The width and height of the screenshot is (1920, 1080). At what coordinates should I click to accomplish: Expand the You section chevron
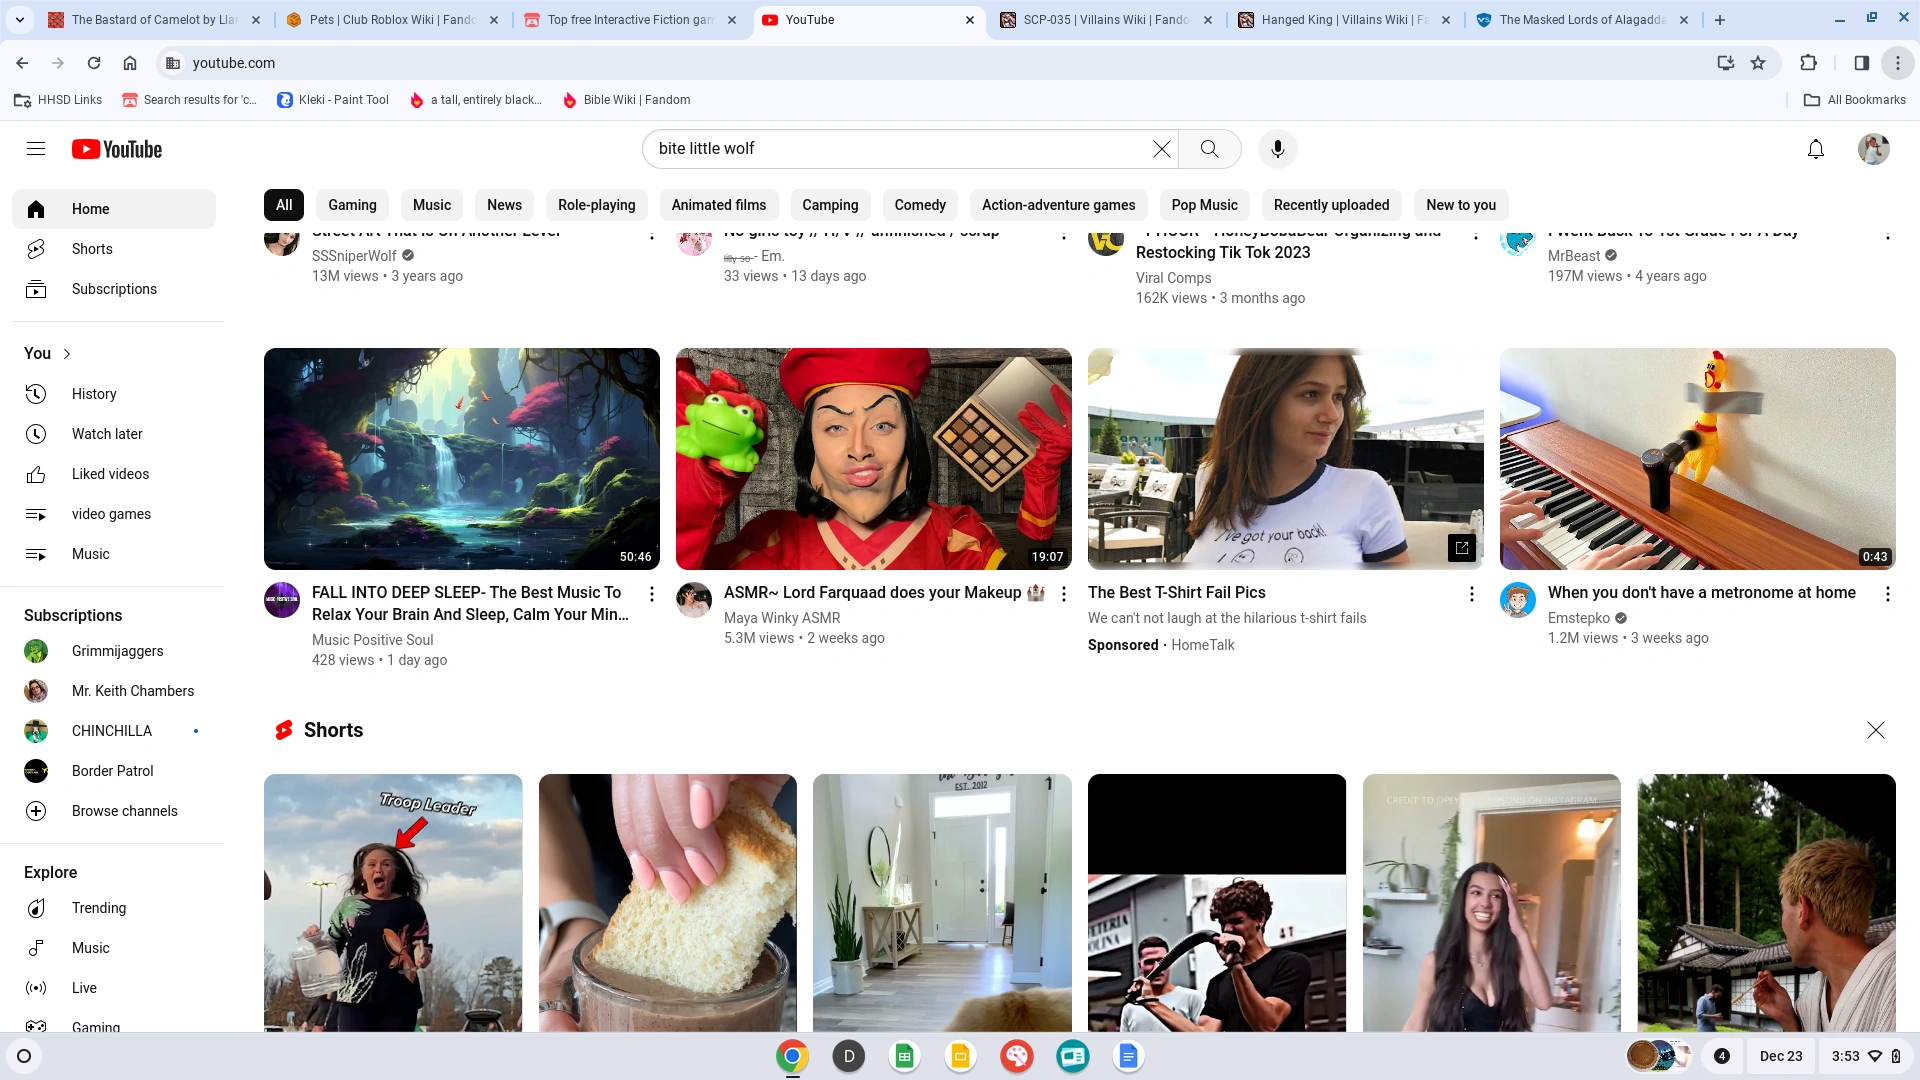tap(67, 354)
